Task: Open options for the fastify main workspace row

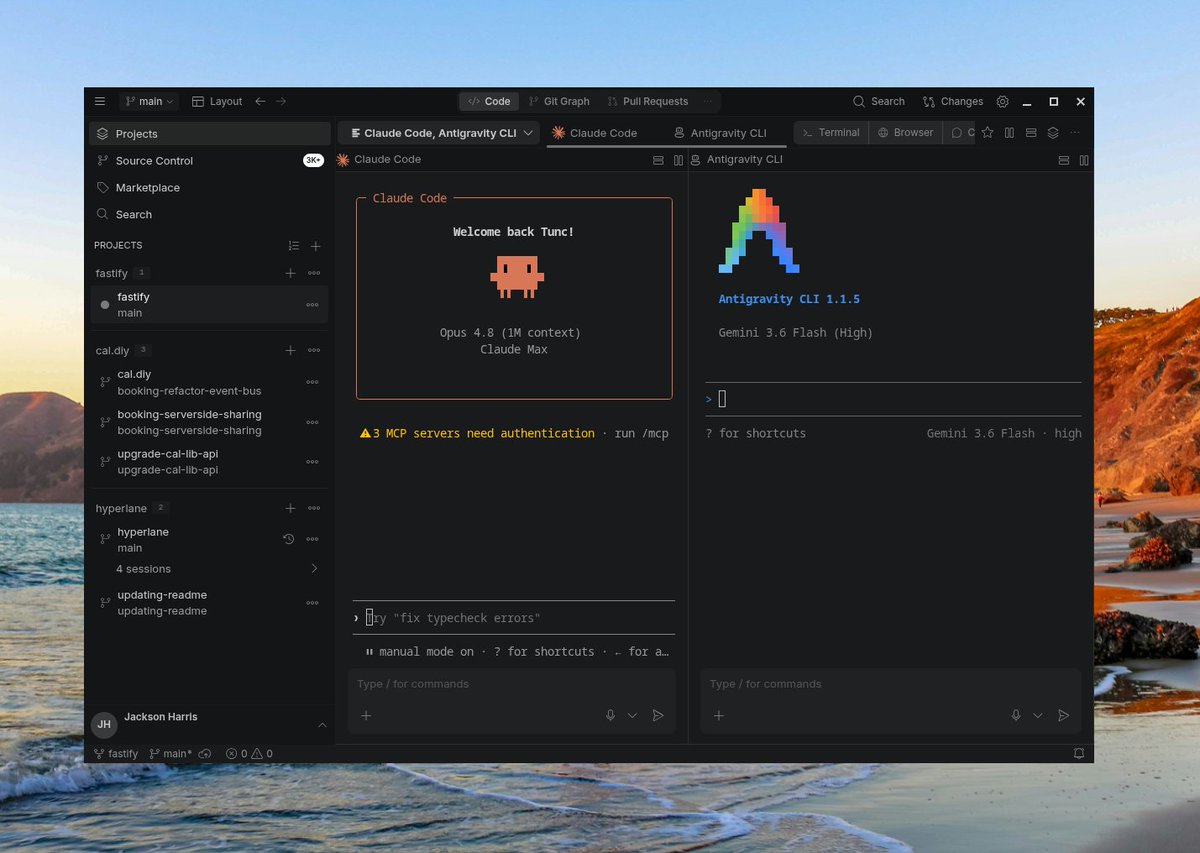Action: pos(312,305)
